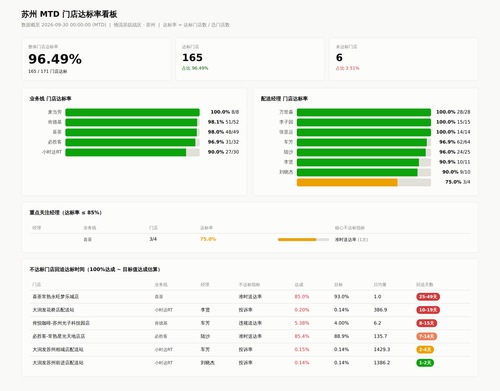The height and width of the screenshot is (391, 500).
Task: Click the 4.00% target cell
Action: click(342, 323)
